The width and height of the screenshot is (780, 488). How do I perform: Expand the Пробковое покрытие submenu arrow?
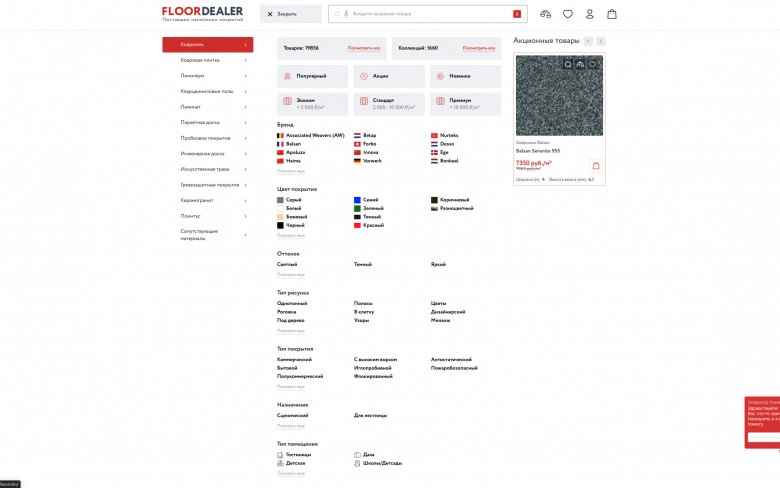pyautogui.click(x=246, y=138)
